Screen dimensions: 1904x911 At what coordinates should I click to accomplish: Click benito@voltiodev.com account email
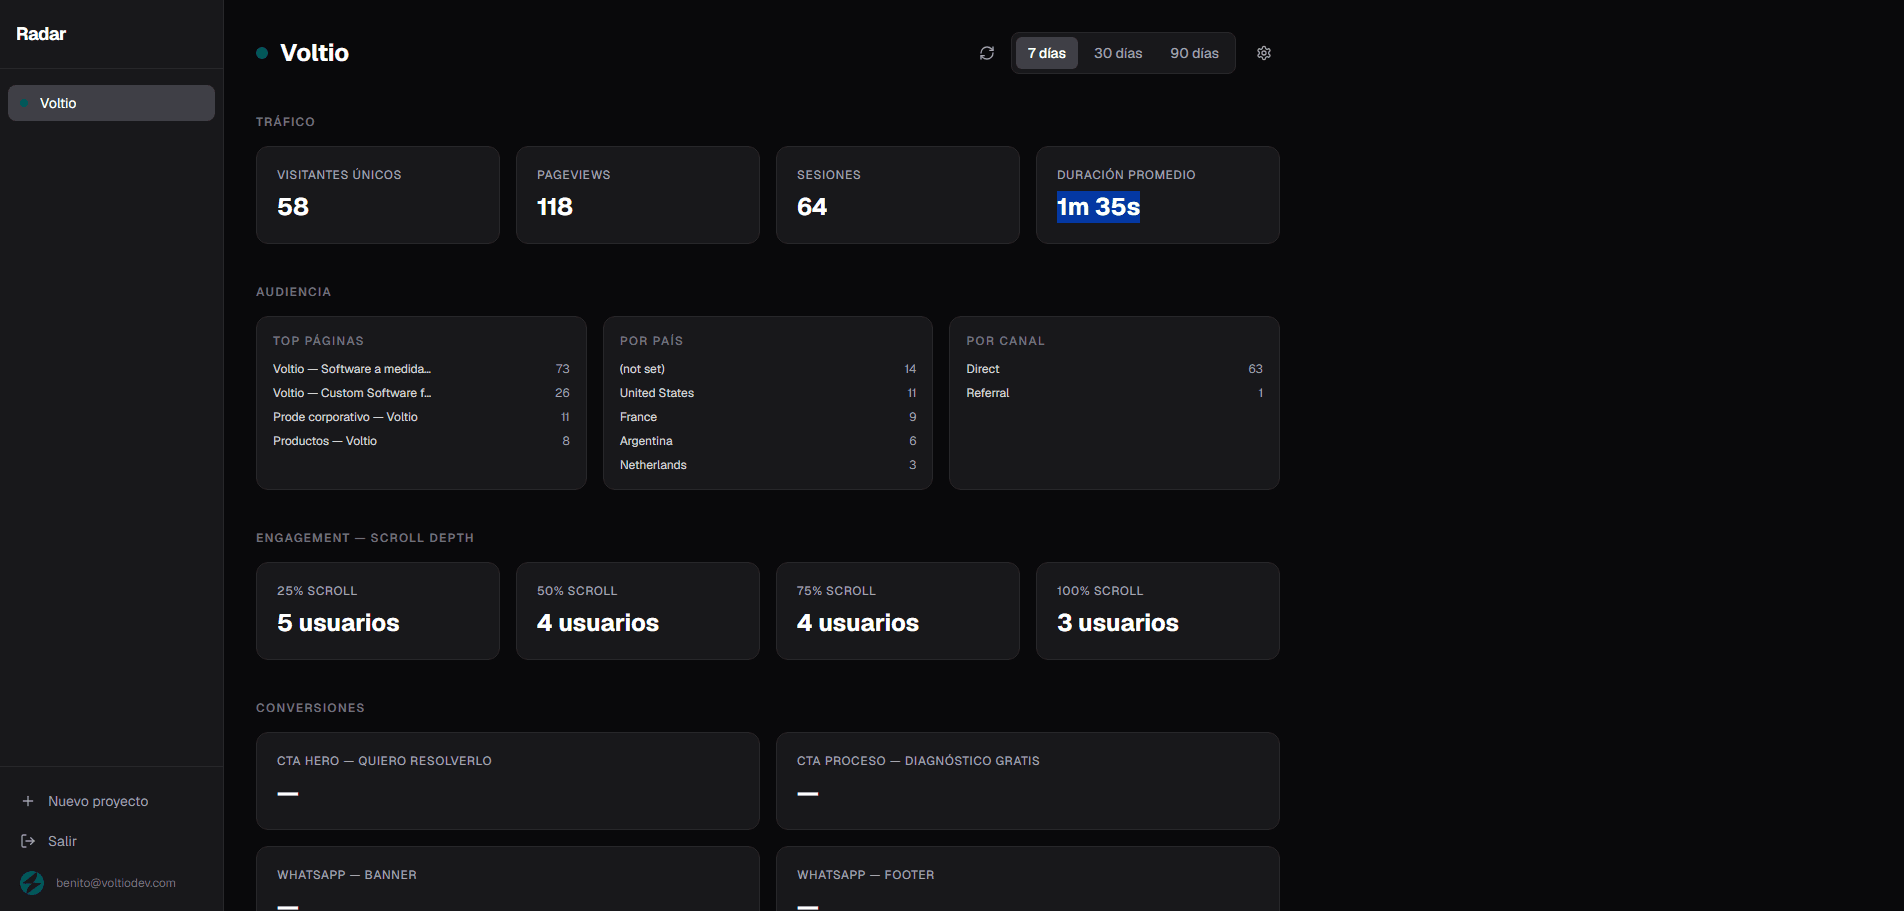[x=116, y=883]
